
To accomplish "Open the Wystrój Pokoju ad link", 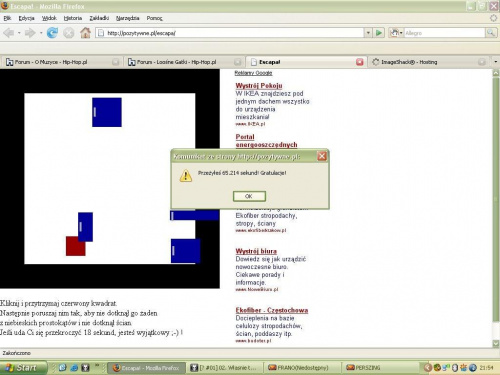I will pos(259,86).
